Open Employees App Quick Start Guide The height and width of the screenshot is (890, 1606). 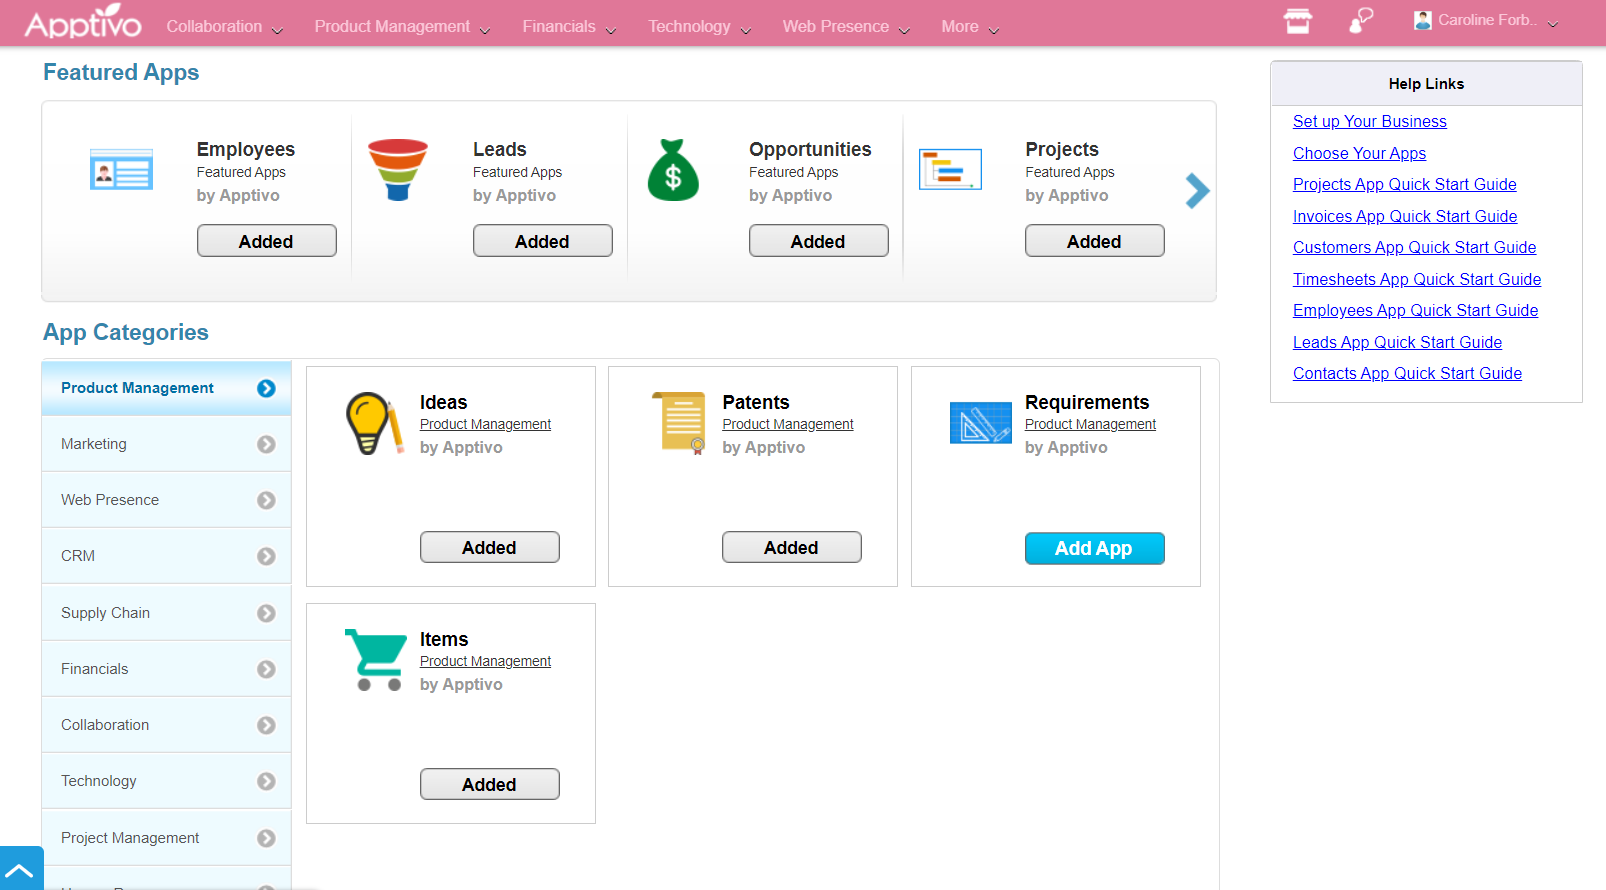click(x=1415, y=310)
